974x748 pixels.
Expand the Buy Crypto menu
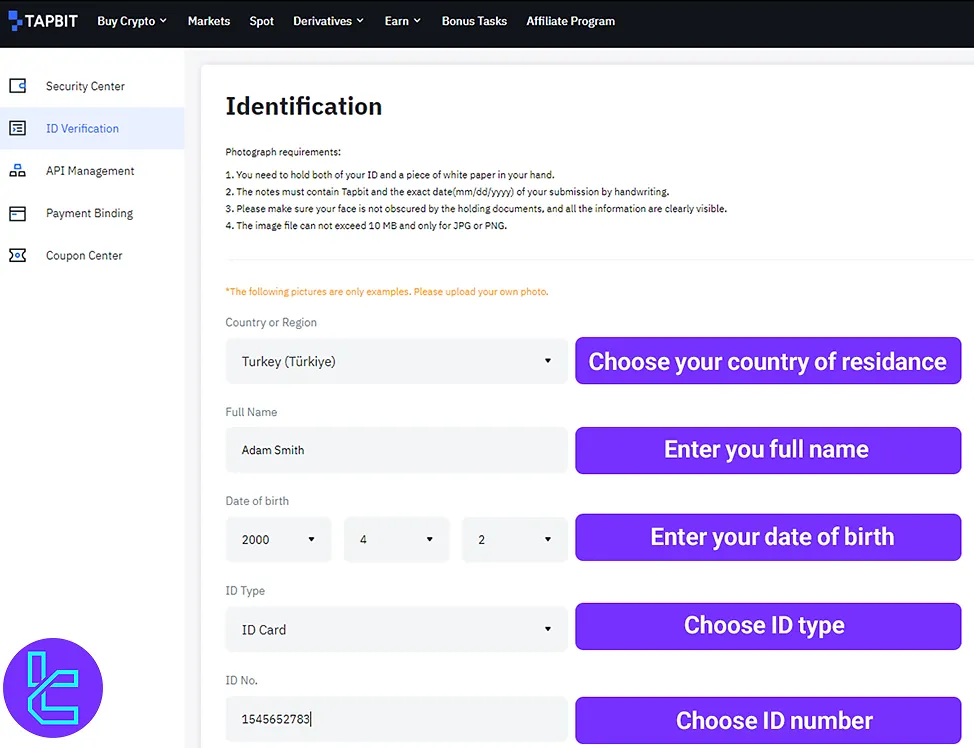[x=132, y=21]
